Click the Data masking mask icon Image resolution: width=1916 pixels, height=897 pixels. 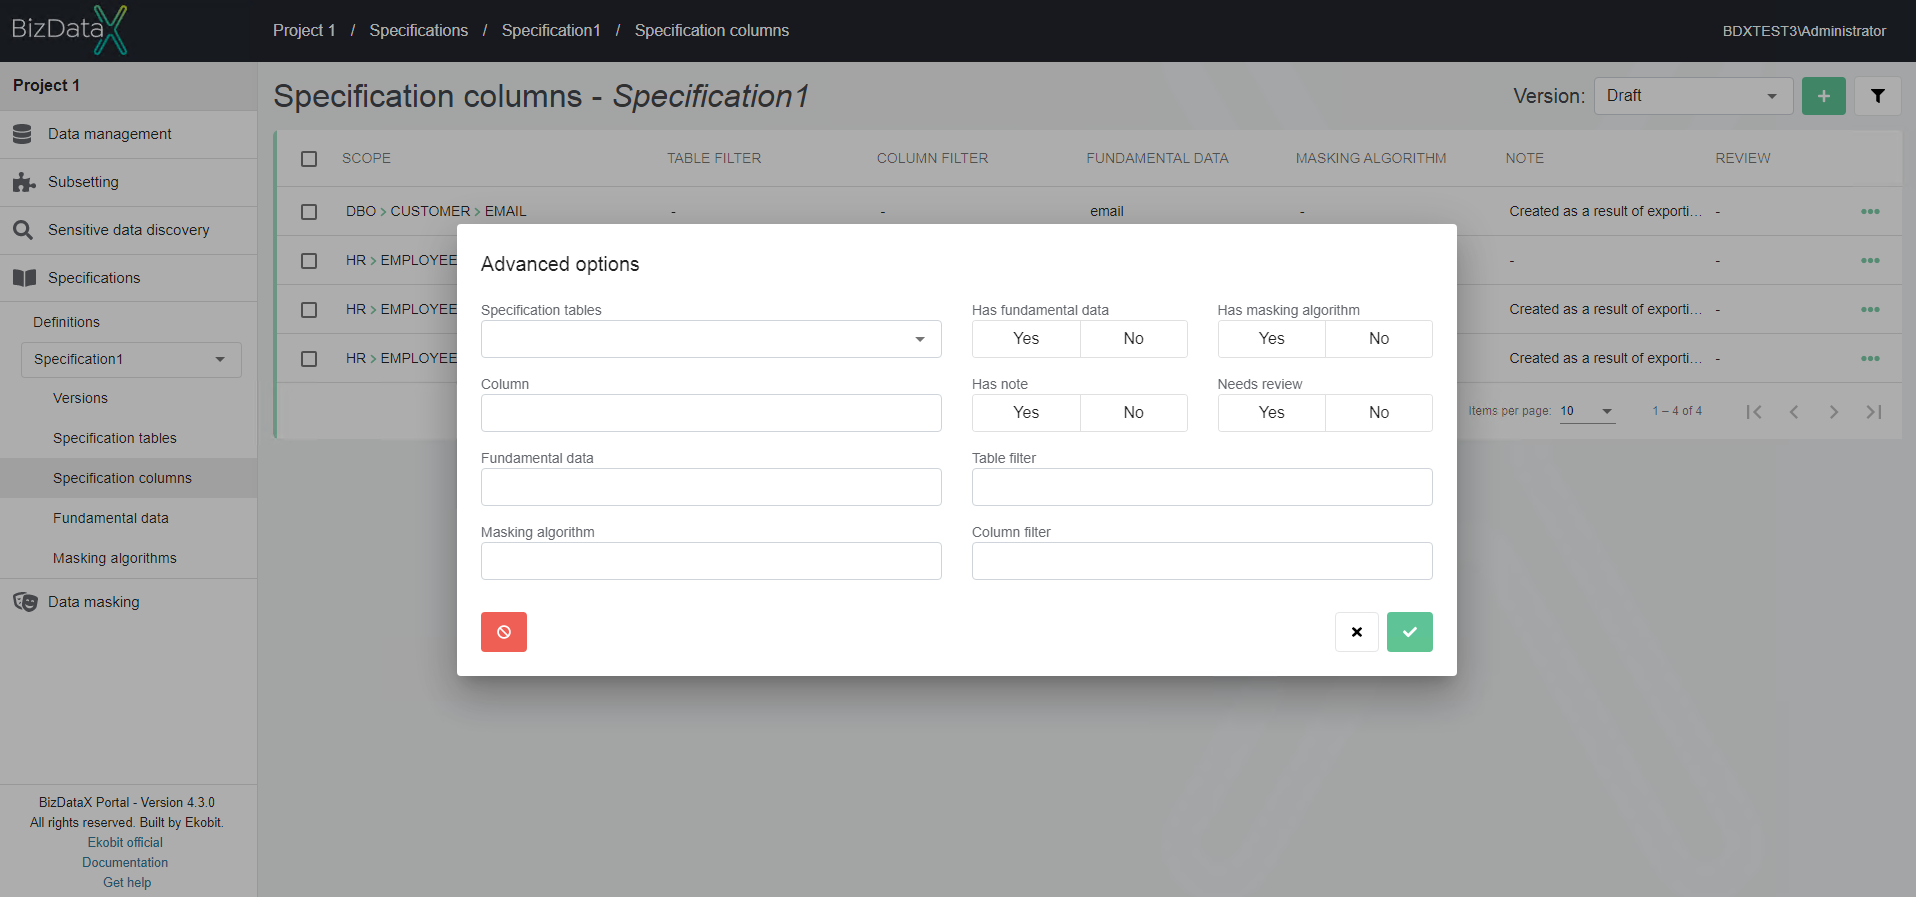[x=25, y=602]
